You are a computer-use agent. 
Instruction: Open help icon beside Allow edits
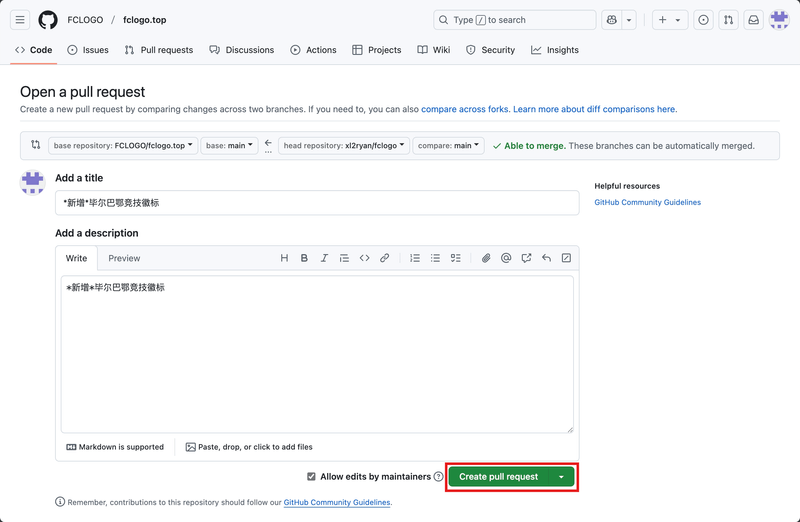[438, 477]
